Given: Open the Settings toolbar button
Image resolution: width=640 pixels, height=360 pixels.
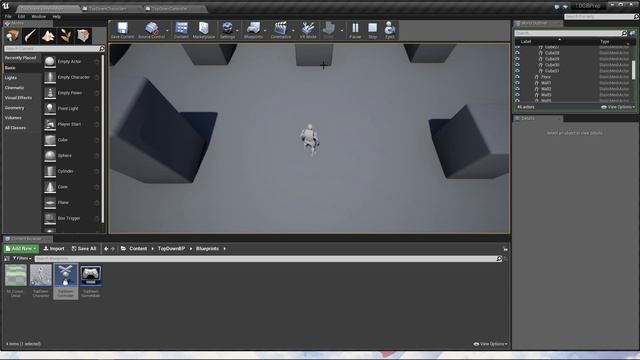Looking at the screenshot, I should [227, 31].
